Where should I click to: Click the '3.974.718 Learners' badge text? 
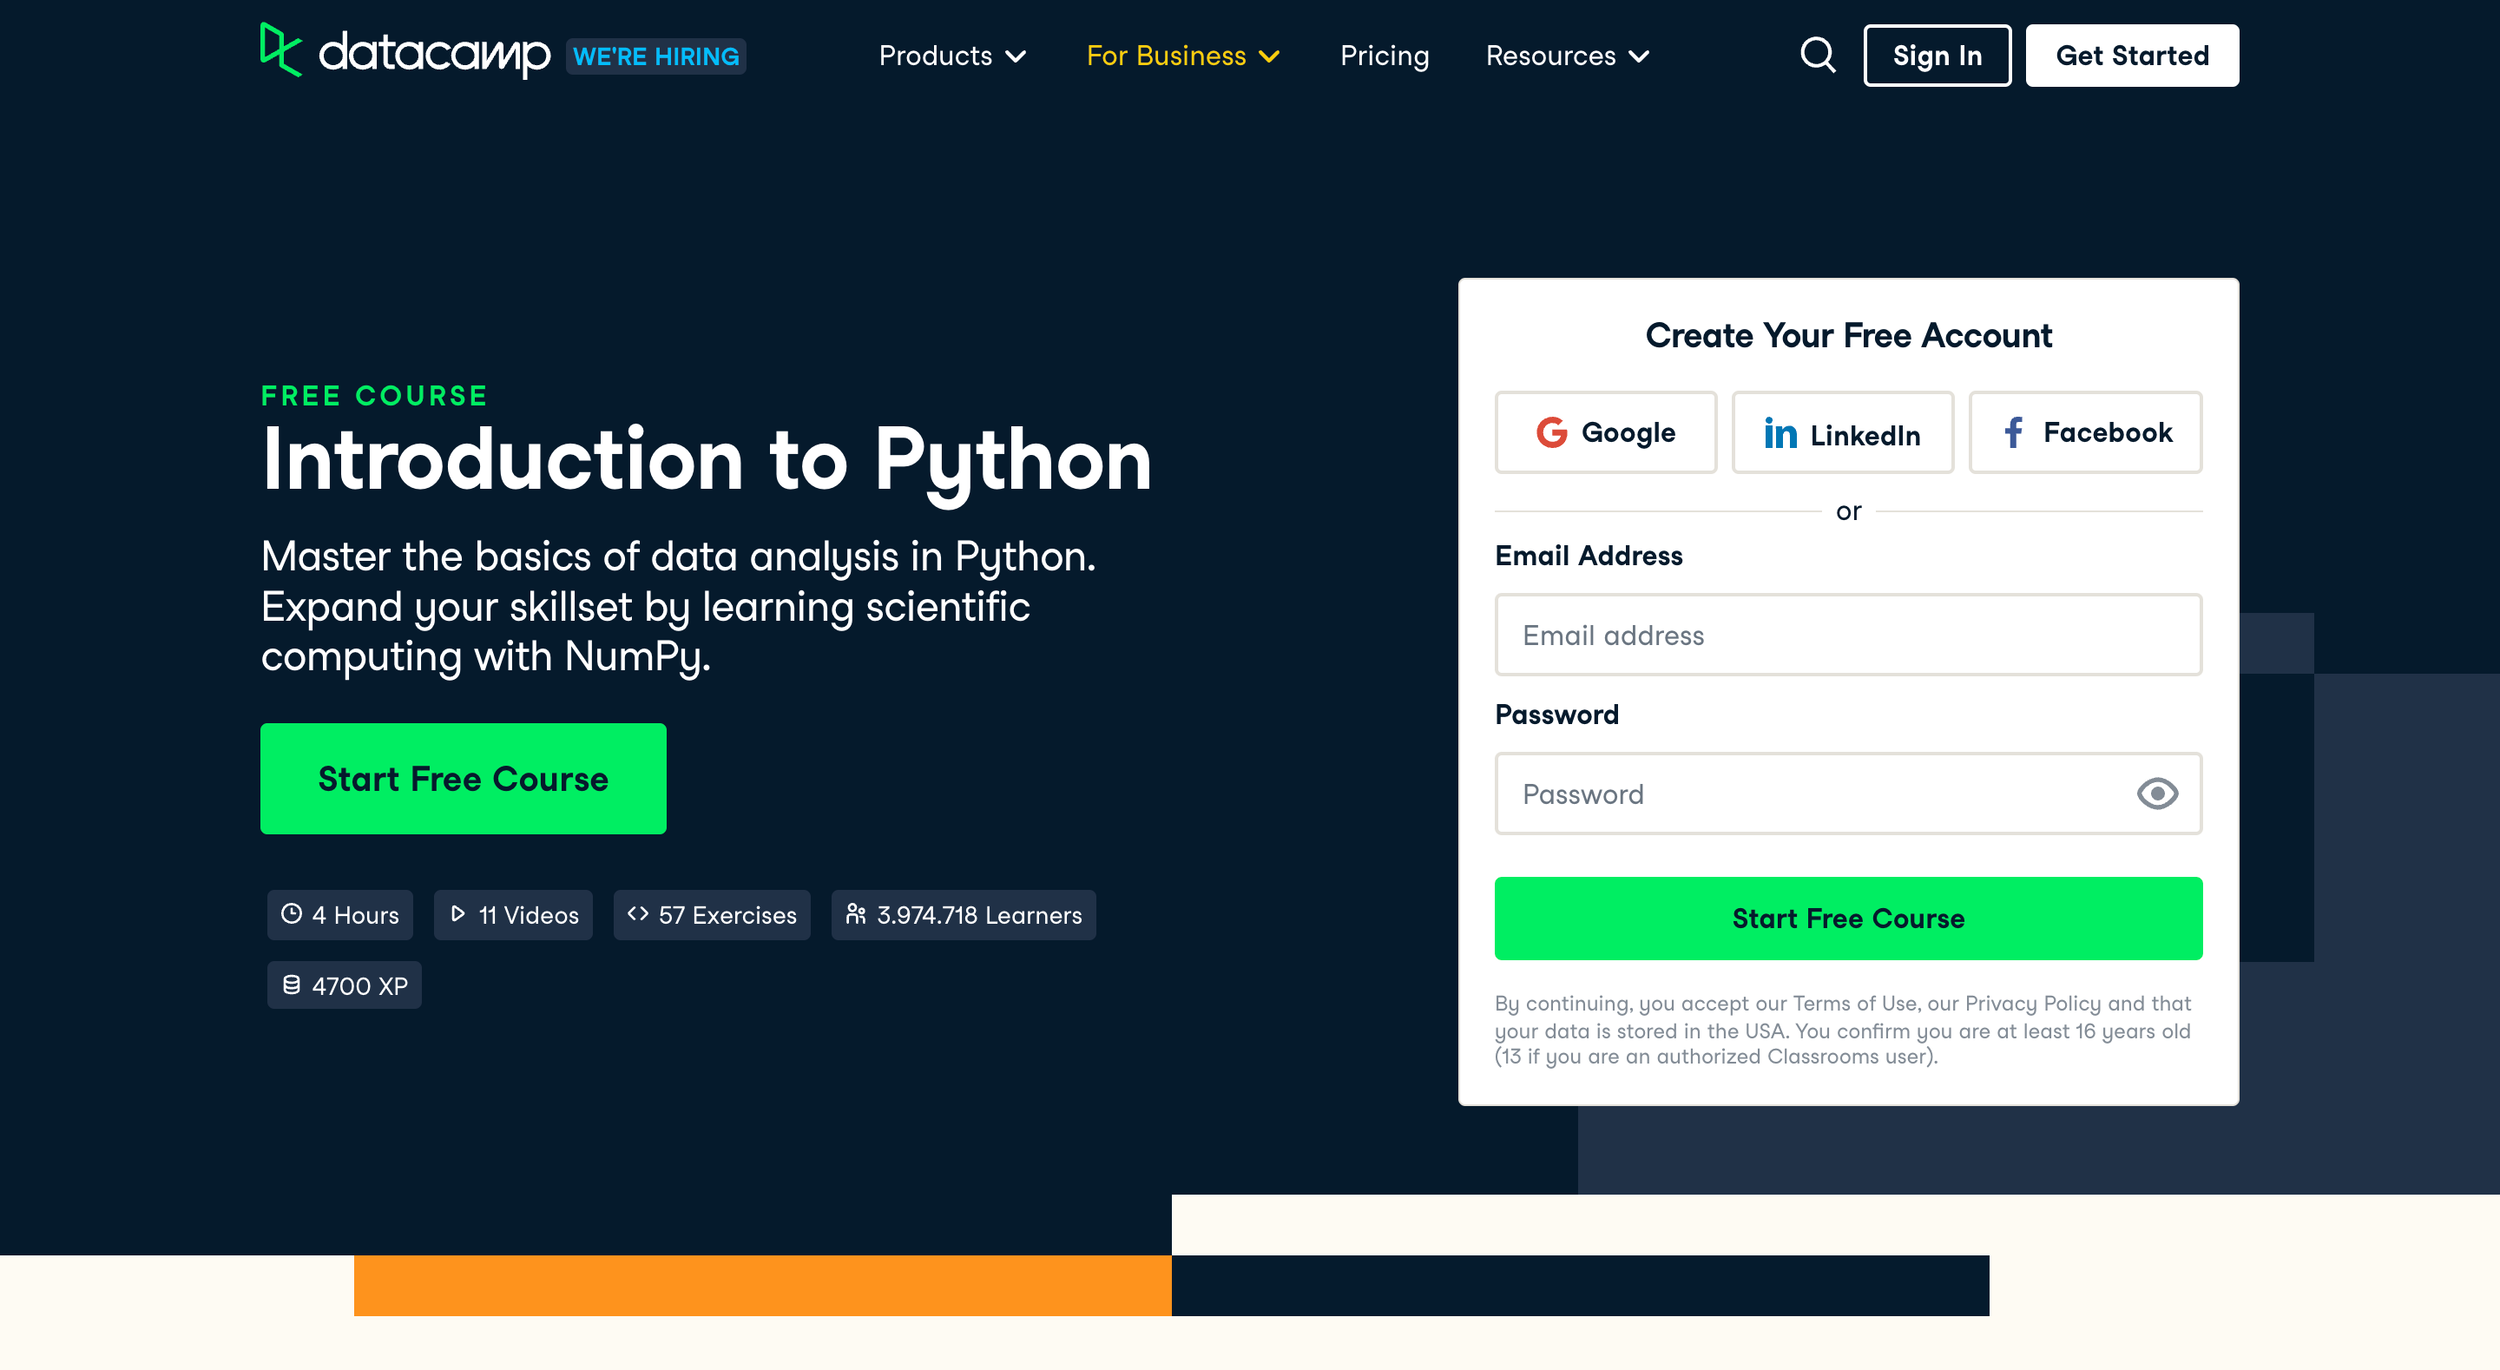tap(979, 915)
